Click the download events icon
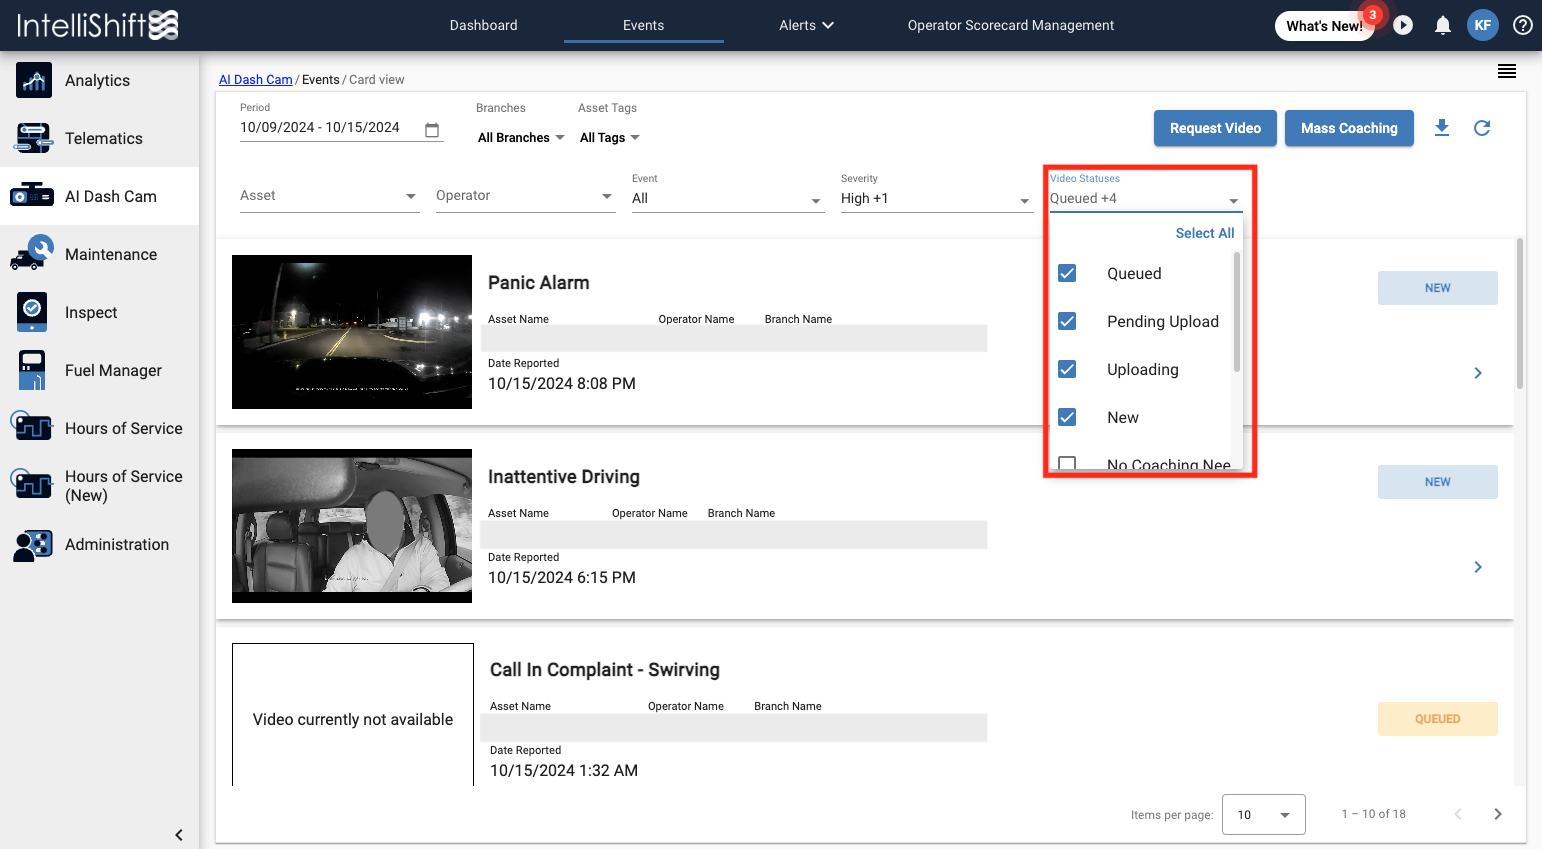Viewport: 1542px width, 849px height. (1441, 128)
